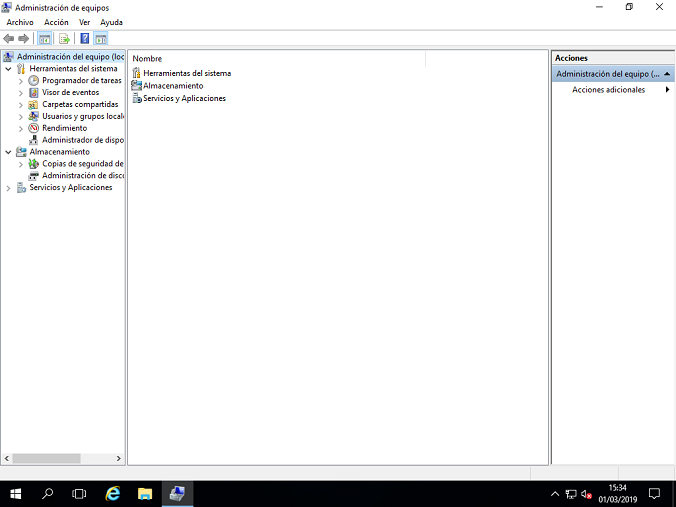Toggle the Action pane toolbar icon
This screenshot has height=507, width=676.
tap(101, 39)
